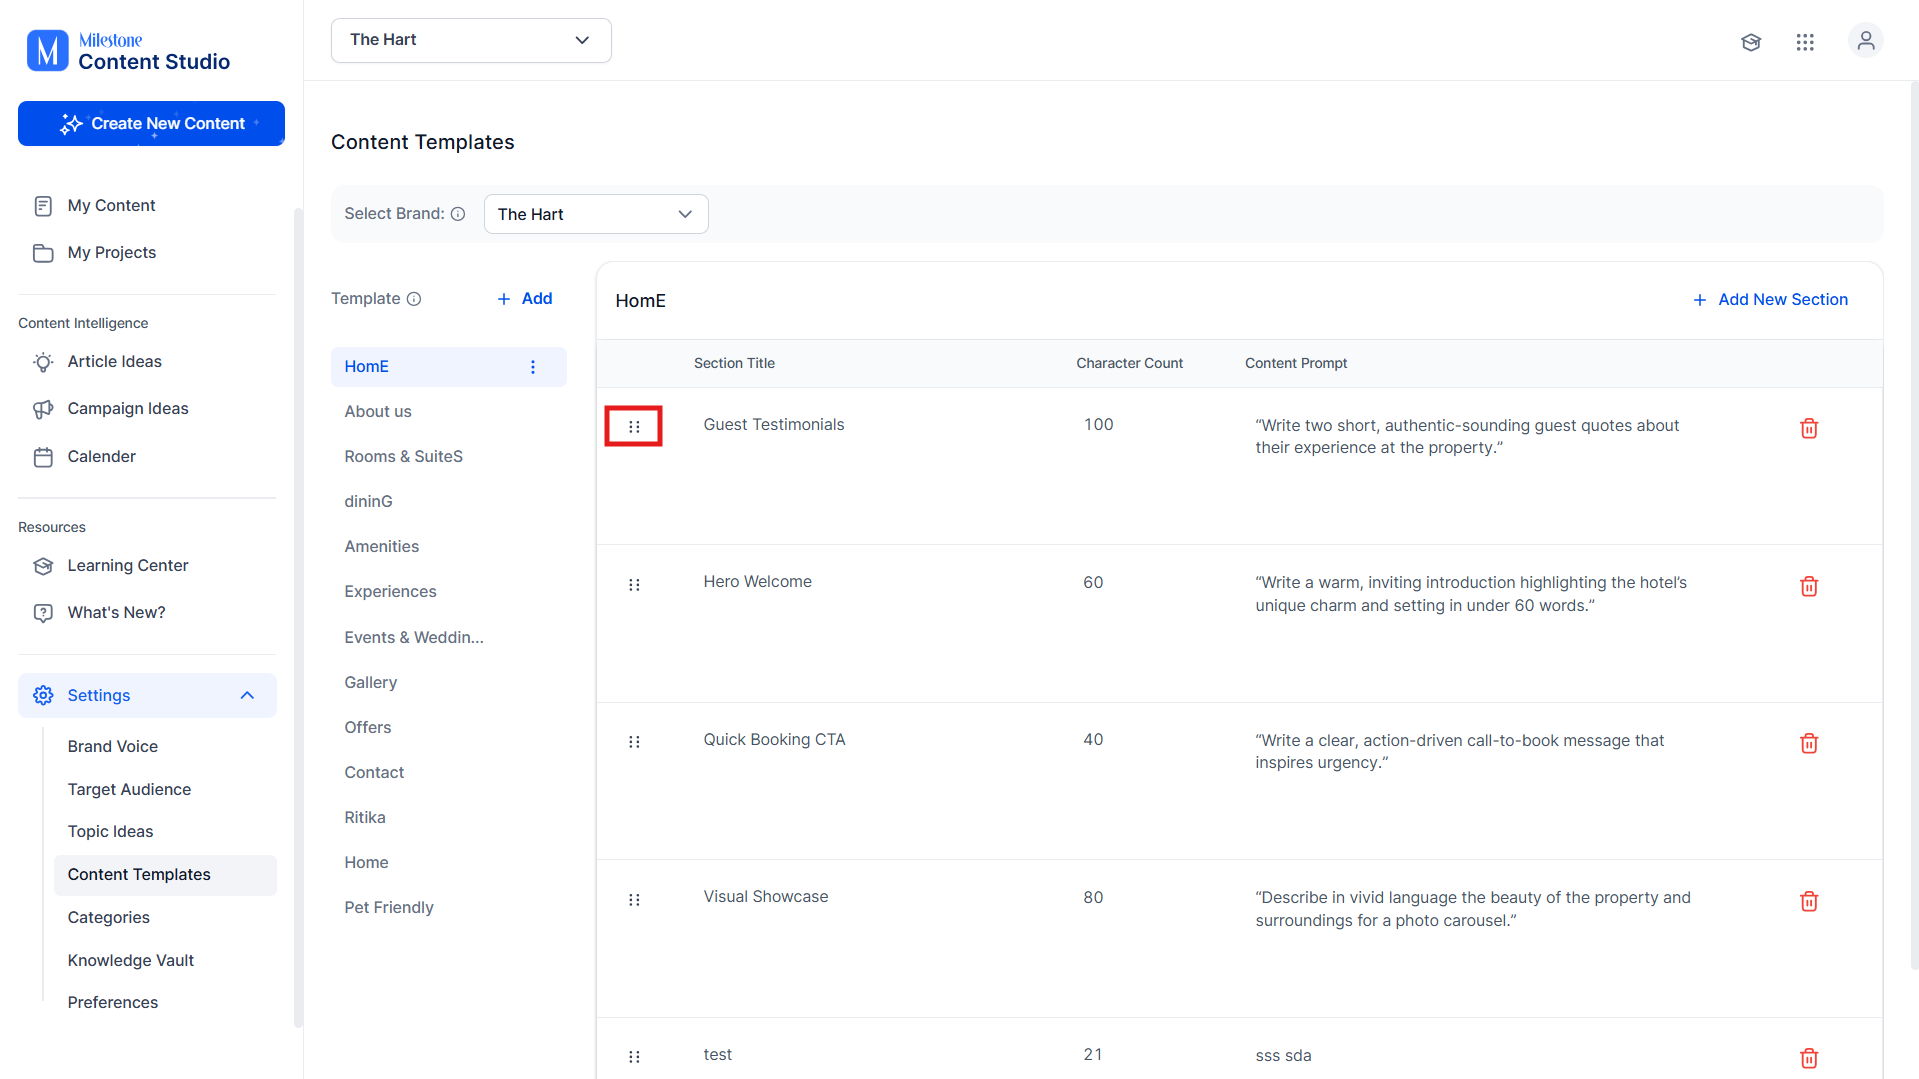This screenshot has width=1919, height=1079.
Task: Click character count 60 for Hero Welcome
Action: (1093, 583)
